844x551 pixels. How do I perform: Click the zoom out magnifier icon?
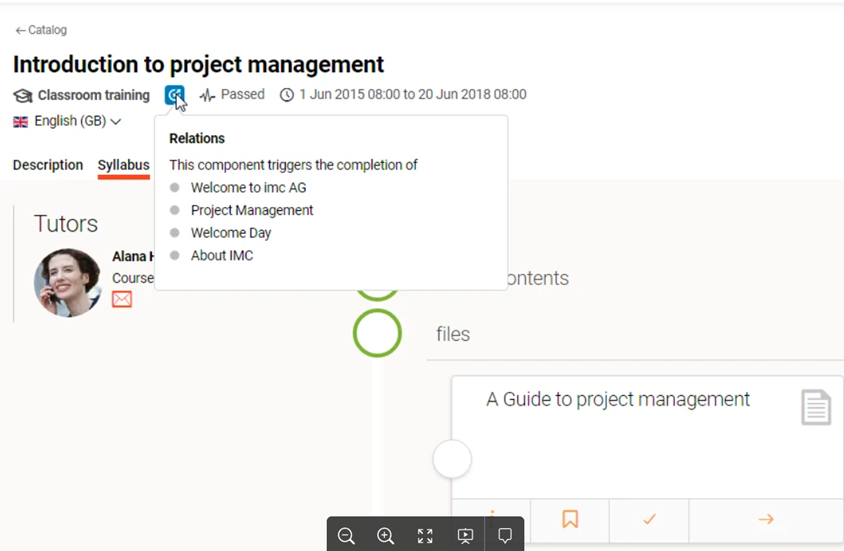pos(346,536)
